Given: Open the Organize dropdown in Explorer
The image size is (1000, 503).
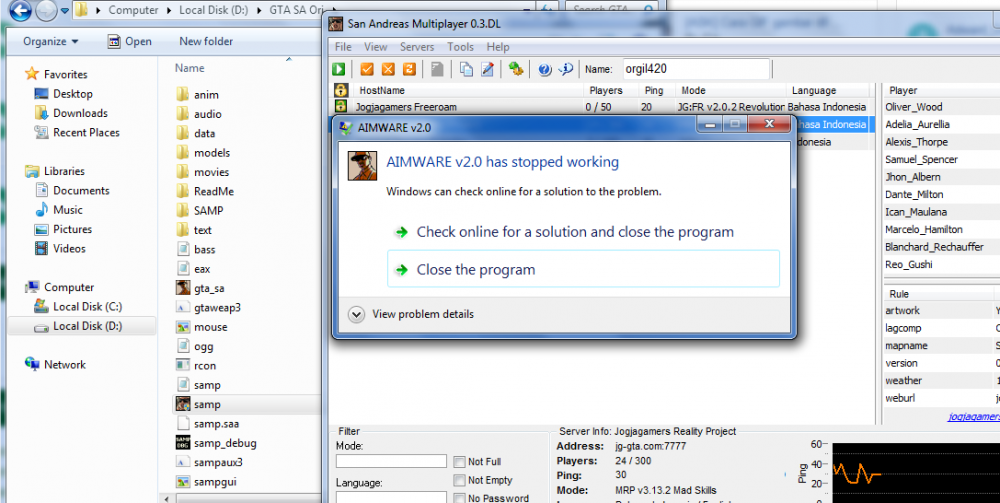Looking at the screenshot, I should coord(50,41).
